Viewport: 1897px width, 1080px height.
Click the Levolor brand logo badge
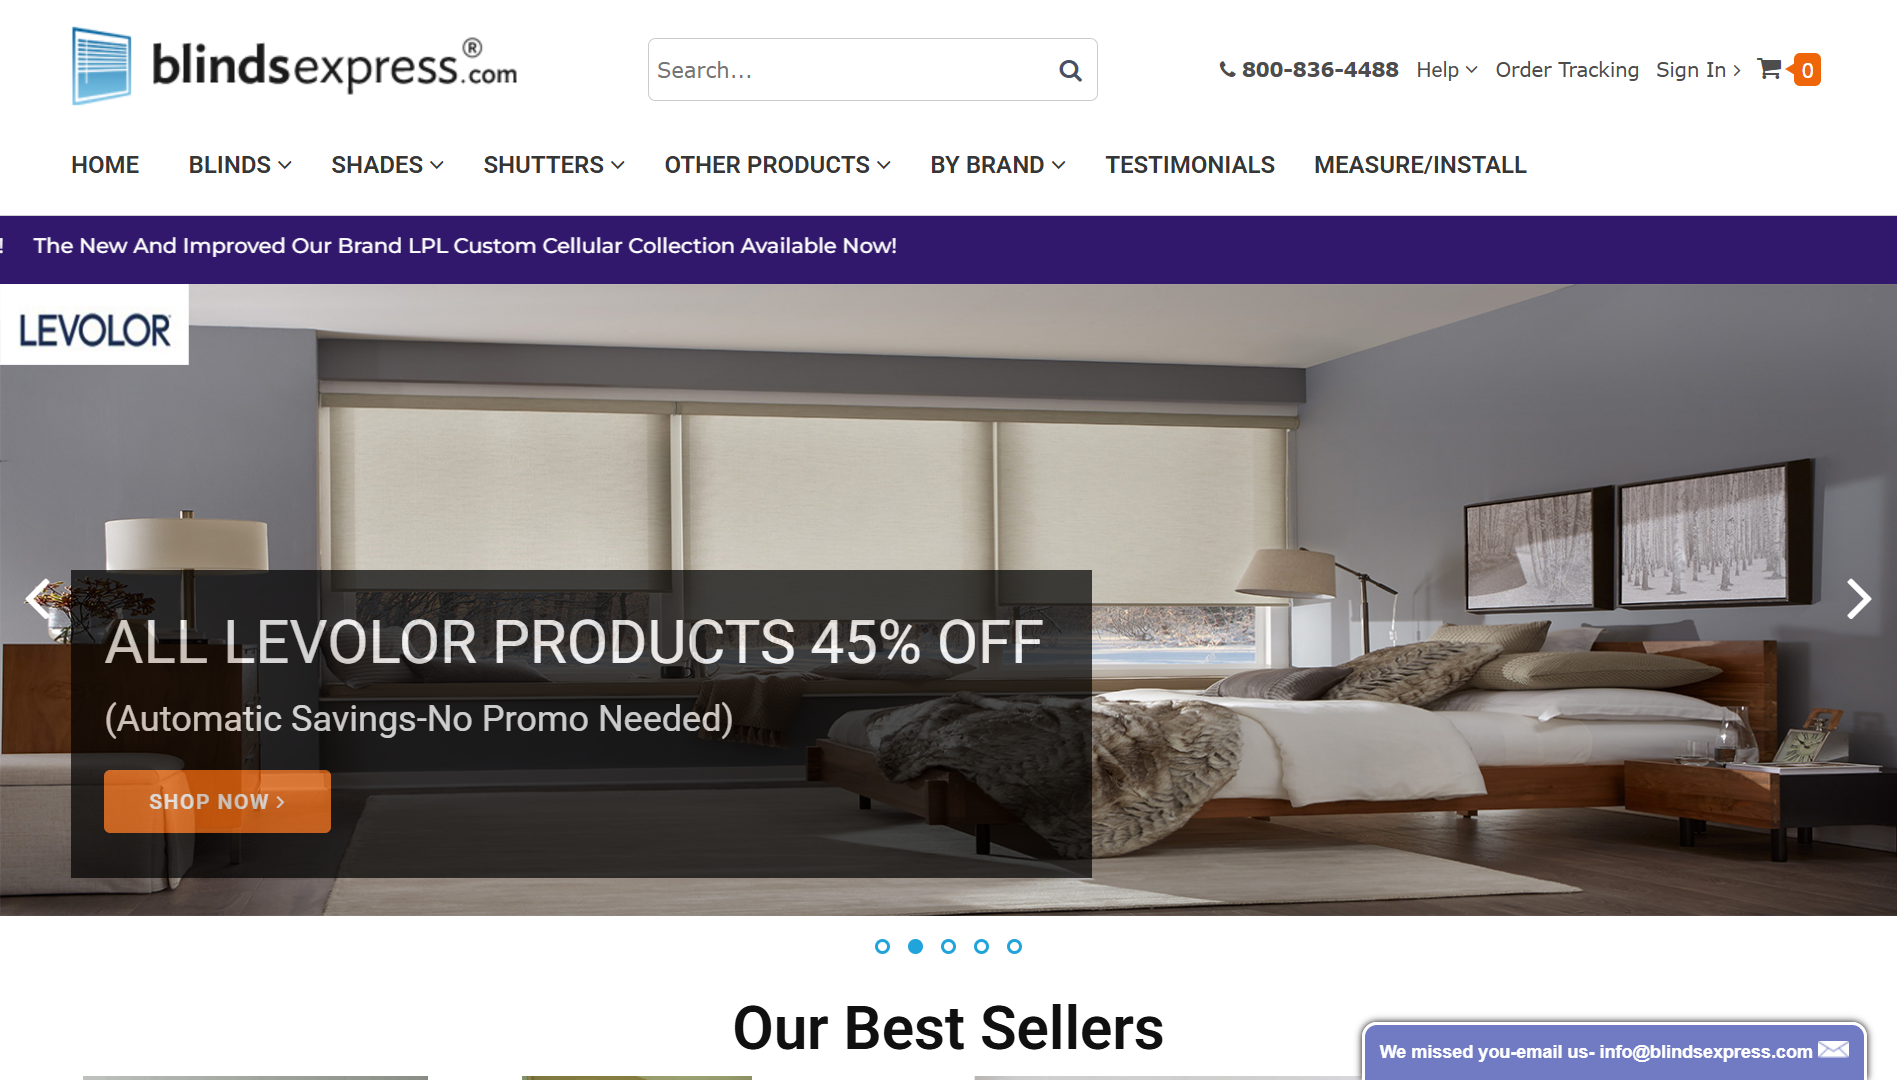94,326
